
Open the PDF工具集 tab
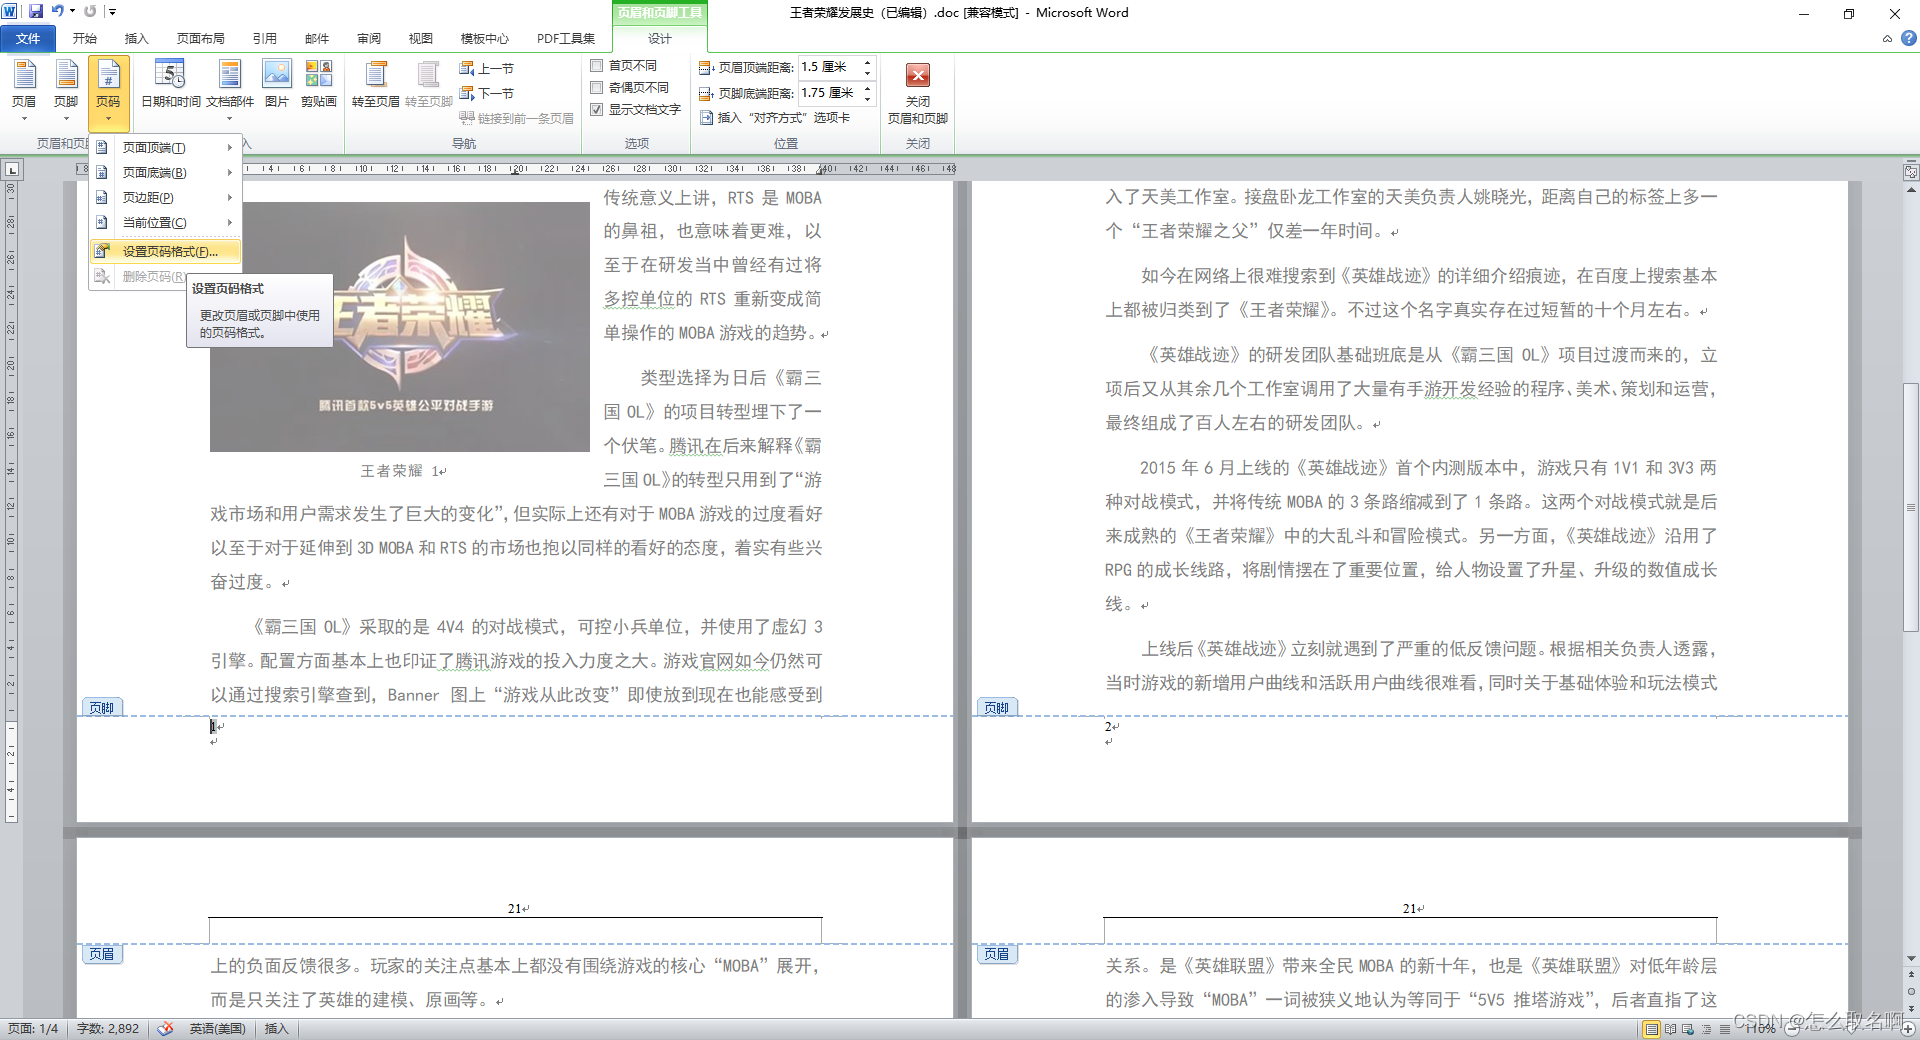click(566, 39)
